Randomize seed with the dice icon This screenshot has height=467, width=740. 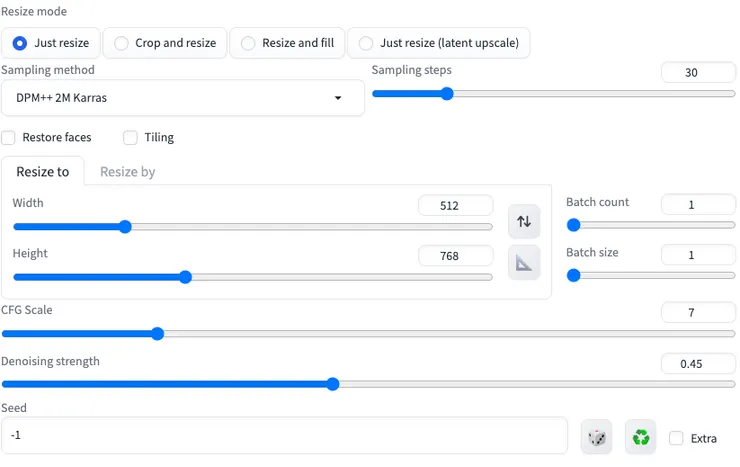[x=597, y=437]
